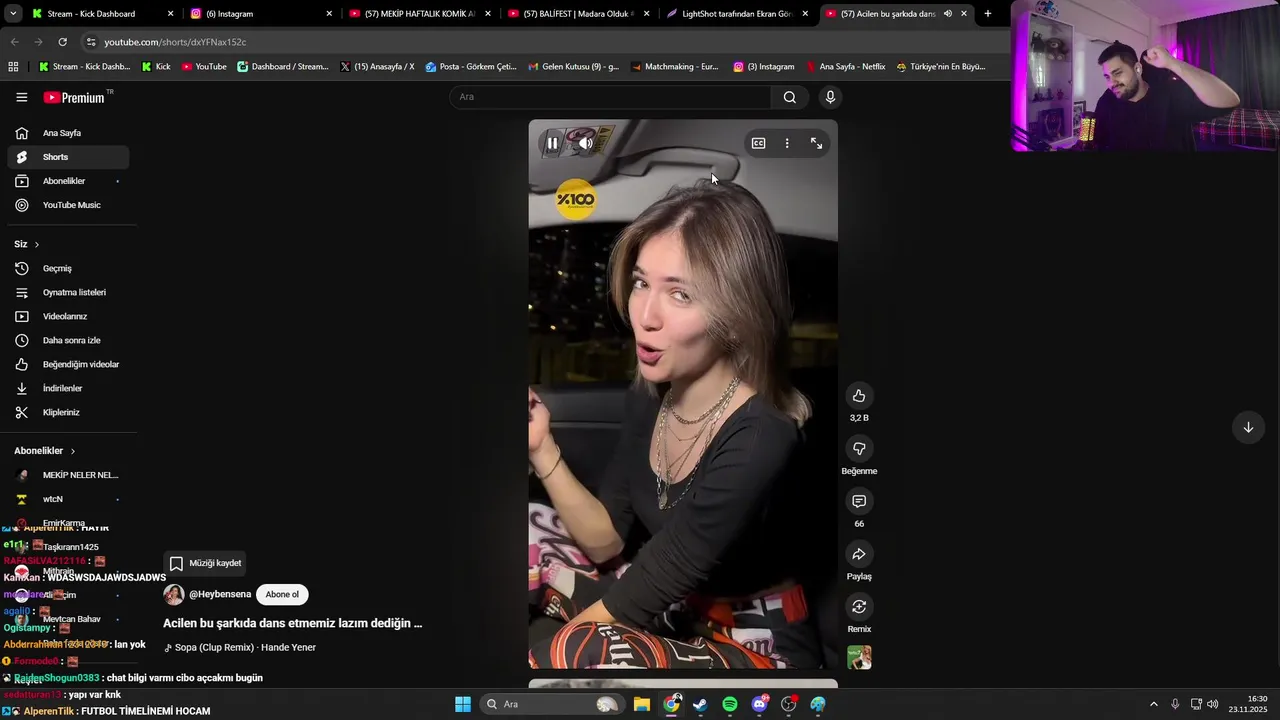Open Klipleriniz in the sidebar

pos(68,412)
